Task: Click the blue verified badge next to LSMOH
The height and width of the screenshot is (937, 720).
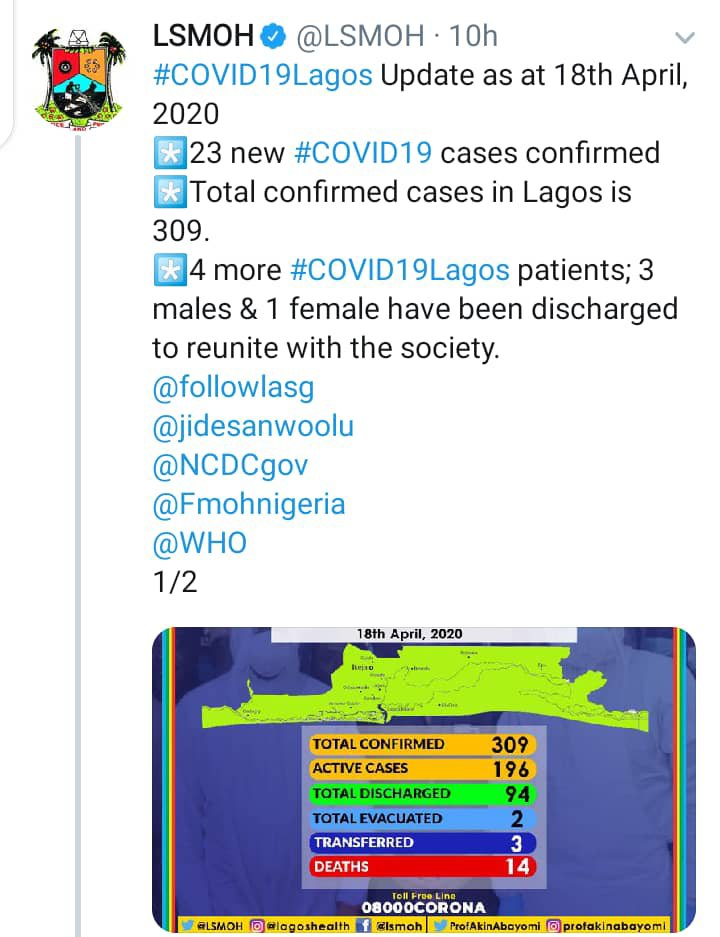Action: (272, 38)
